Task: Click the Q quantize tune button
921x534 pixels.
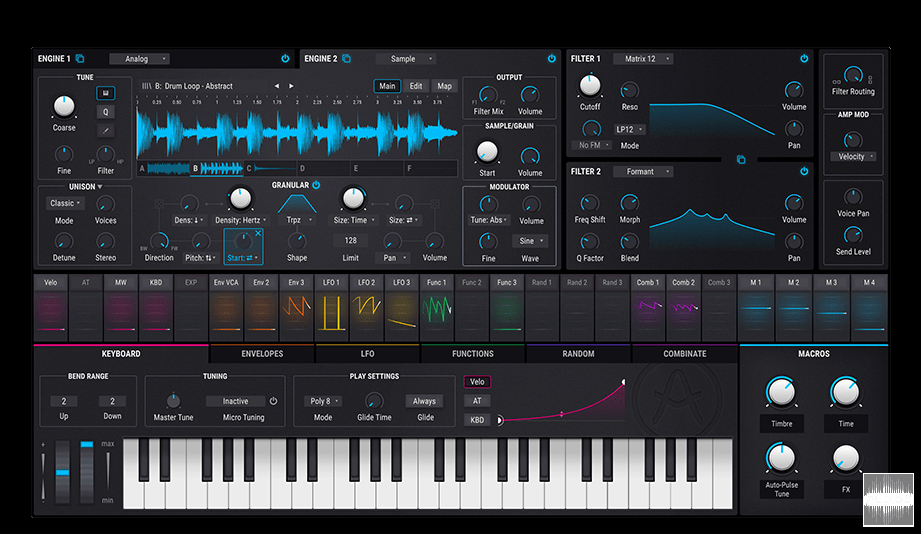Action: [105, 112]
